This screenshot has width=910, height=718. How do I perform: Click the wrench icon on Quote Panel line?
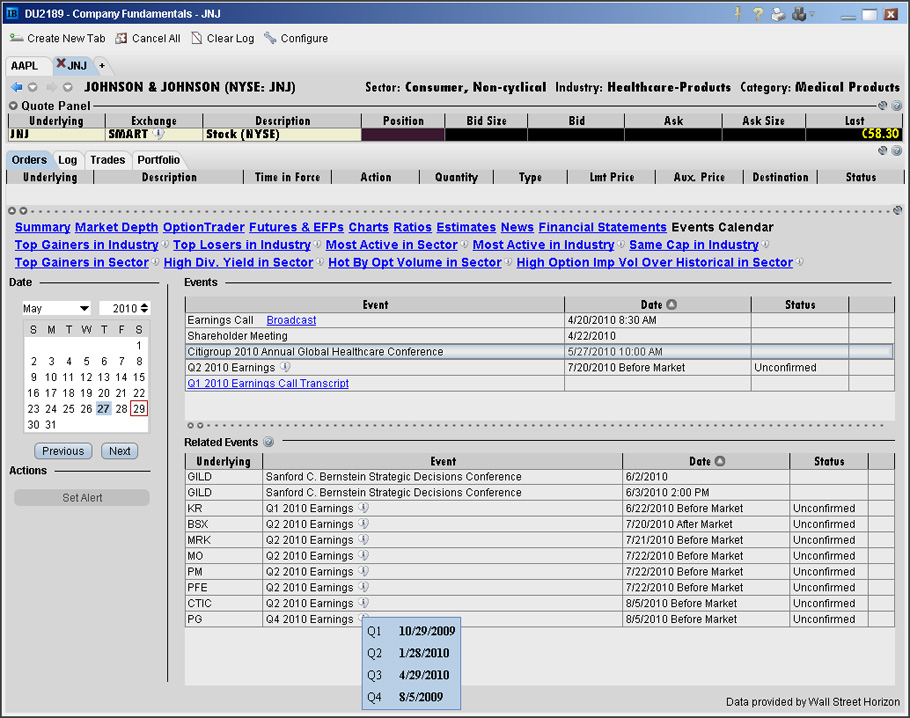coord(883,105)
